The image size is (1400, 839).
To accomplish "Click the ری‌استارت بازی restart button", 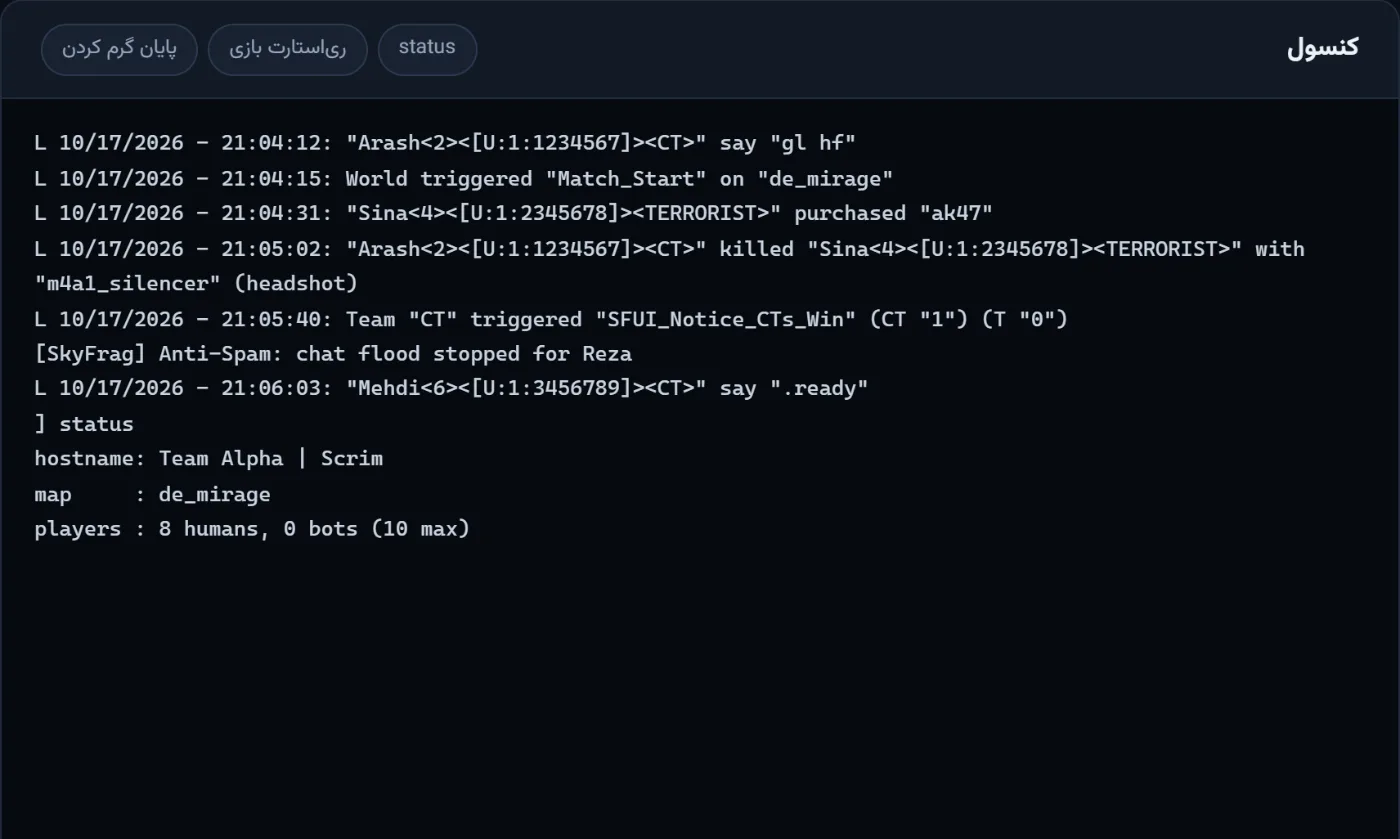I will tap(287, 49).
